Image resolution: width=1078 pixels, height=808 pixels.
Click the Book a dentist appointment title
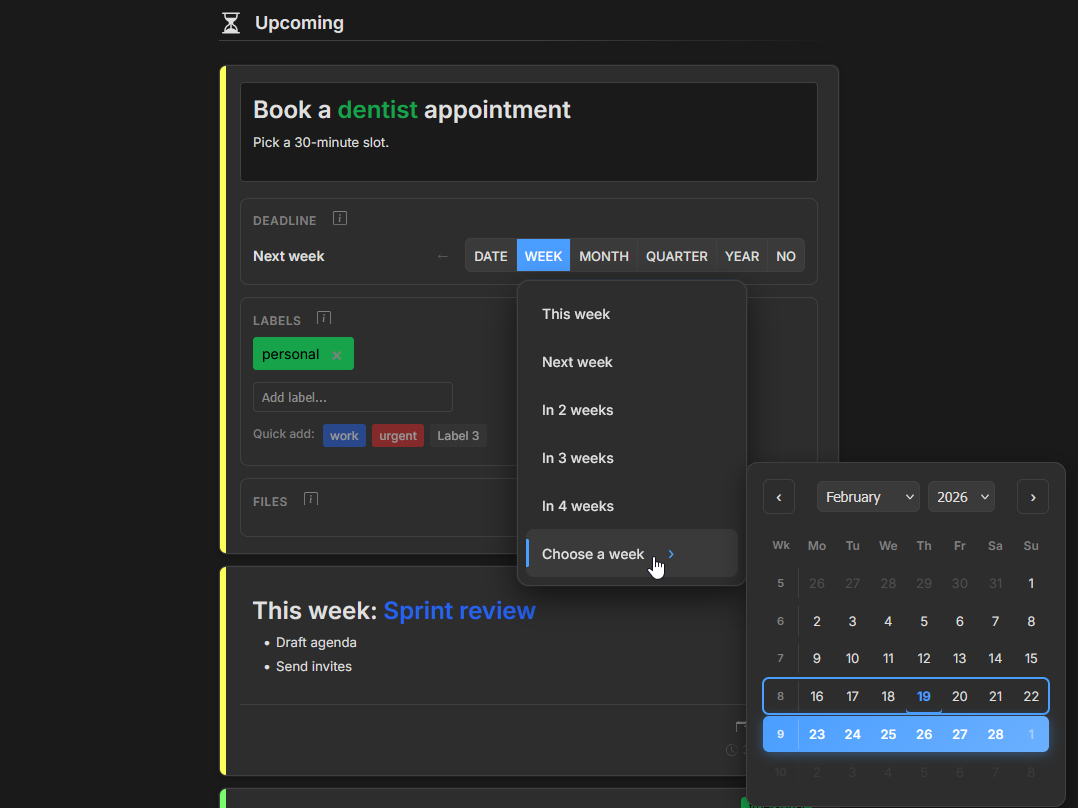click(x=412, y=110)
